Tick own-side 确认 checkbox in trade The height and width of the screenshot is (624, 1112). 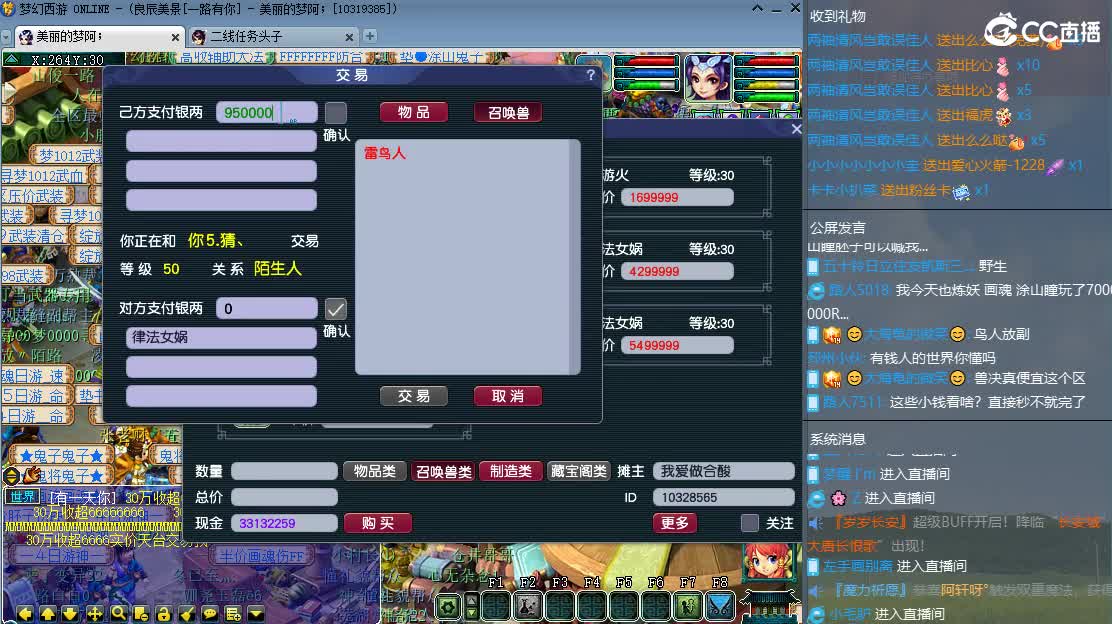tap(335, 113)
